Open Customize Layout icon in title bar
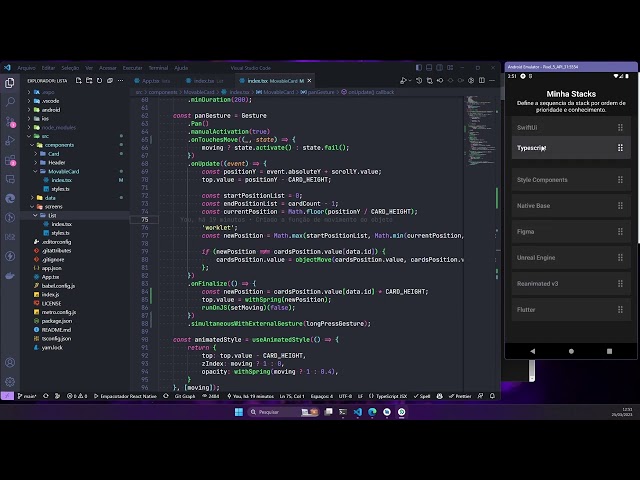 point(450,68)
